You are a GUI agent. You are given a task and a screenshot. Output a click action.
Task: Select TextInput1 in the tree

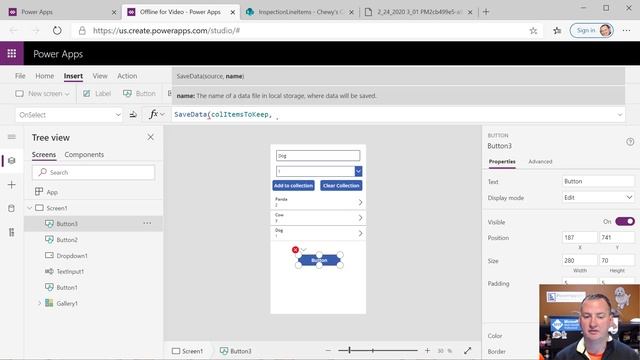click(x=70, y=271)
